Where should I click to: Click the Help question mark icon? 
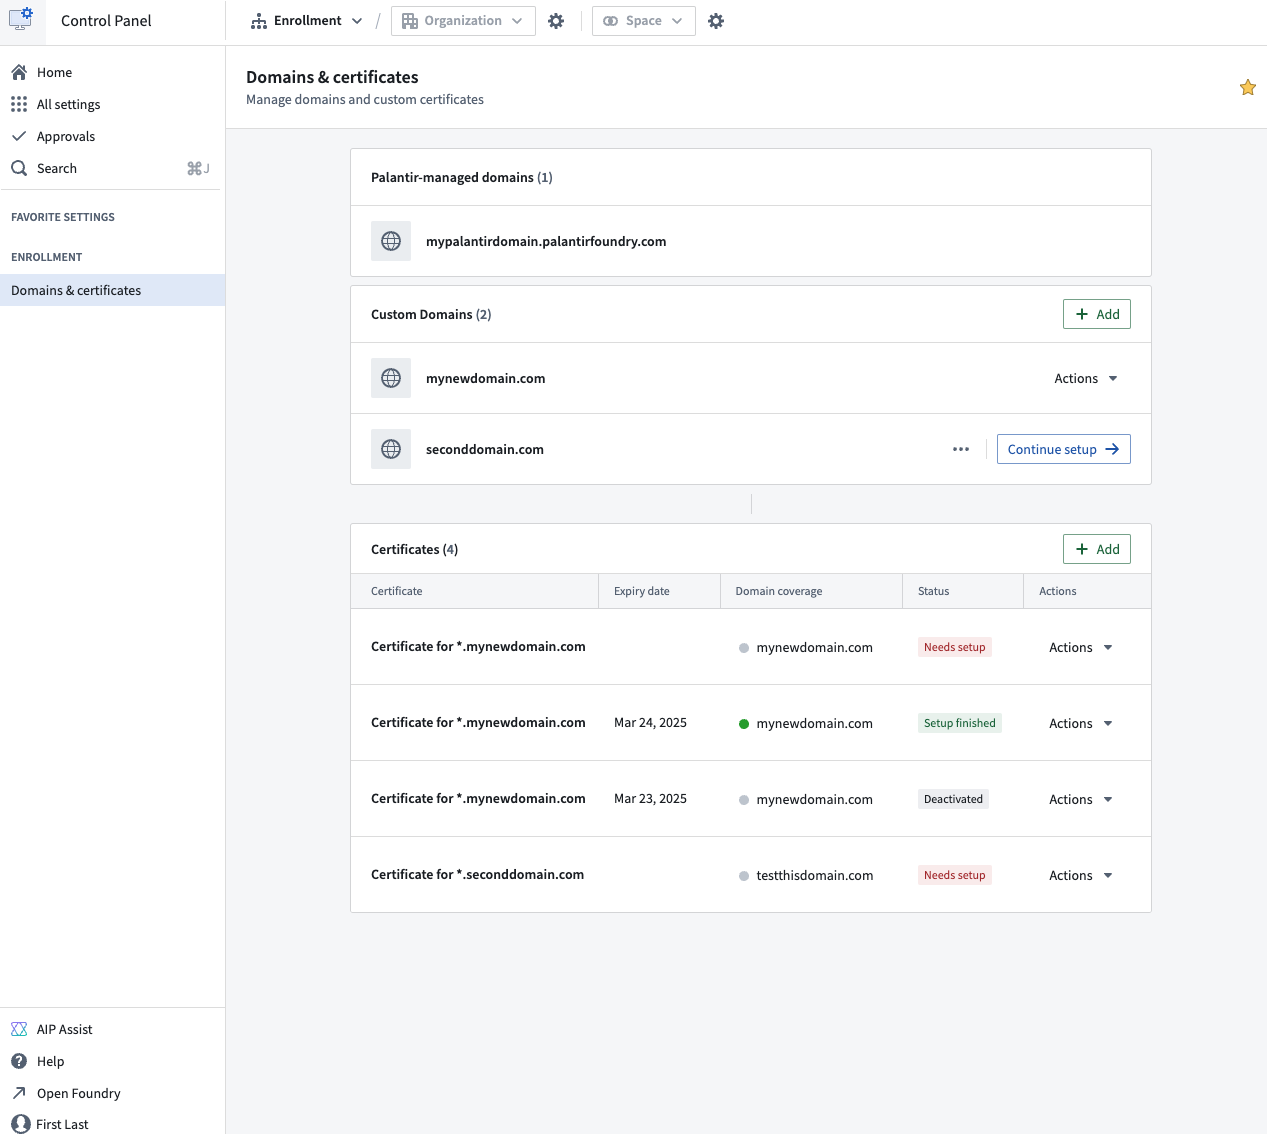19,1061
